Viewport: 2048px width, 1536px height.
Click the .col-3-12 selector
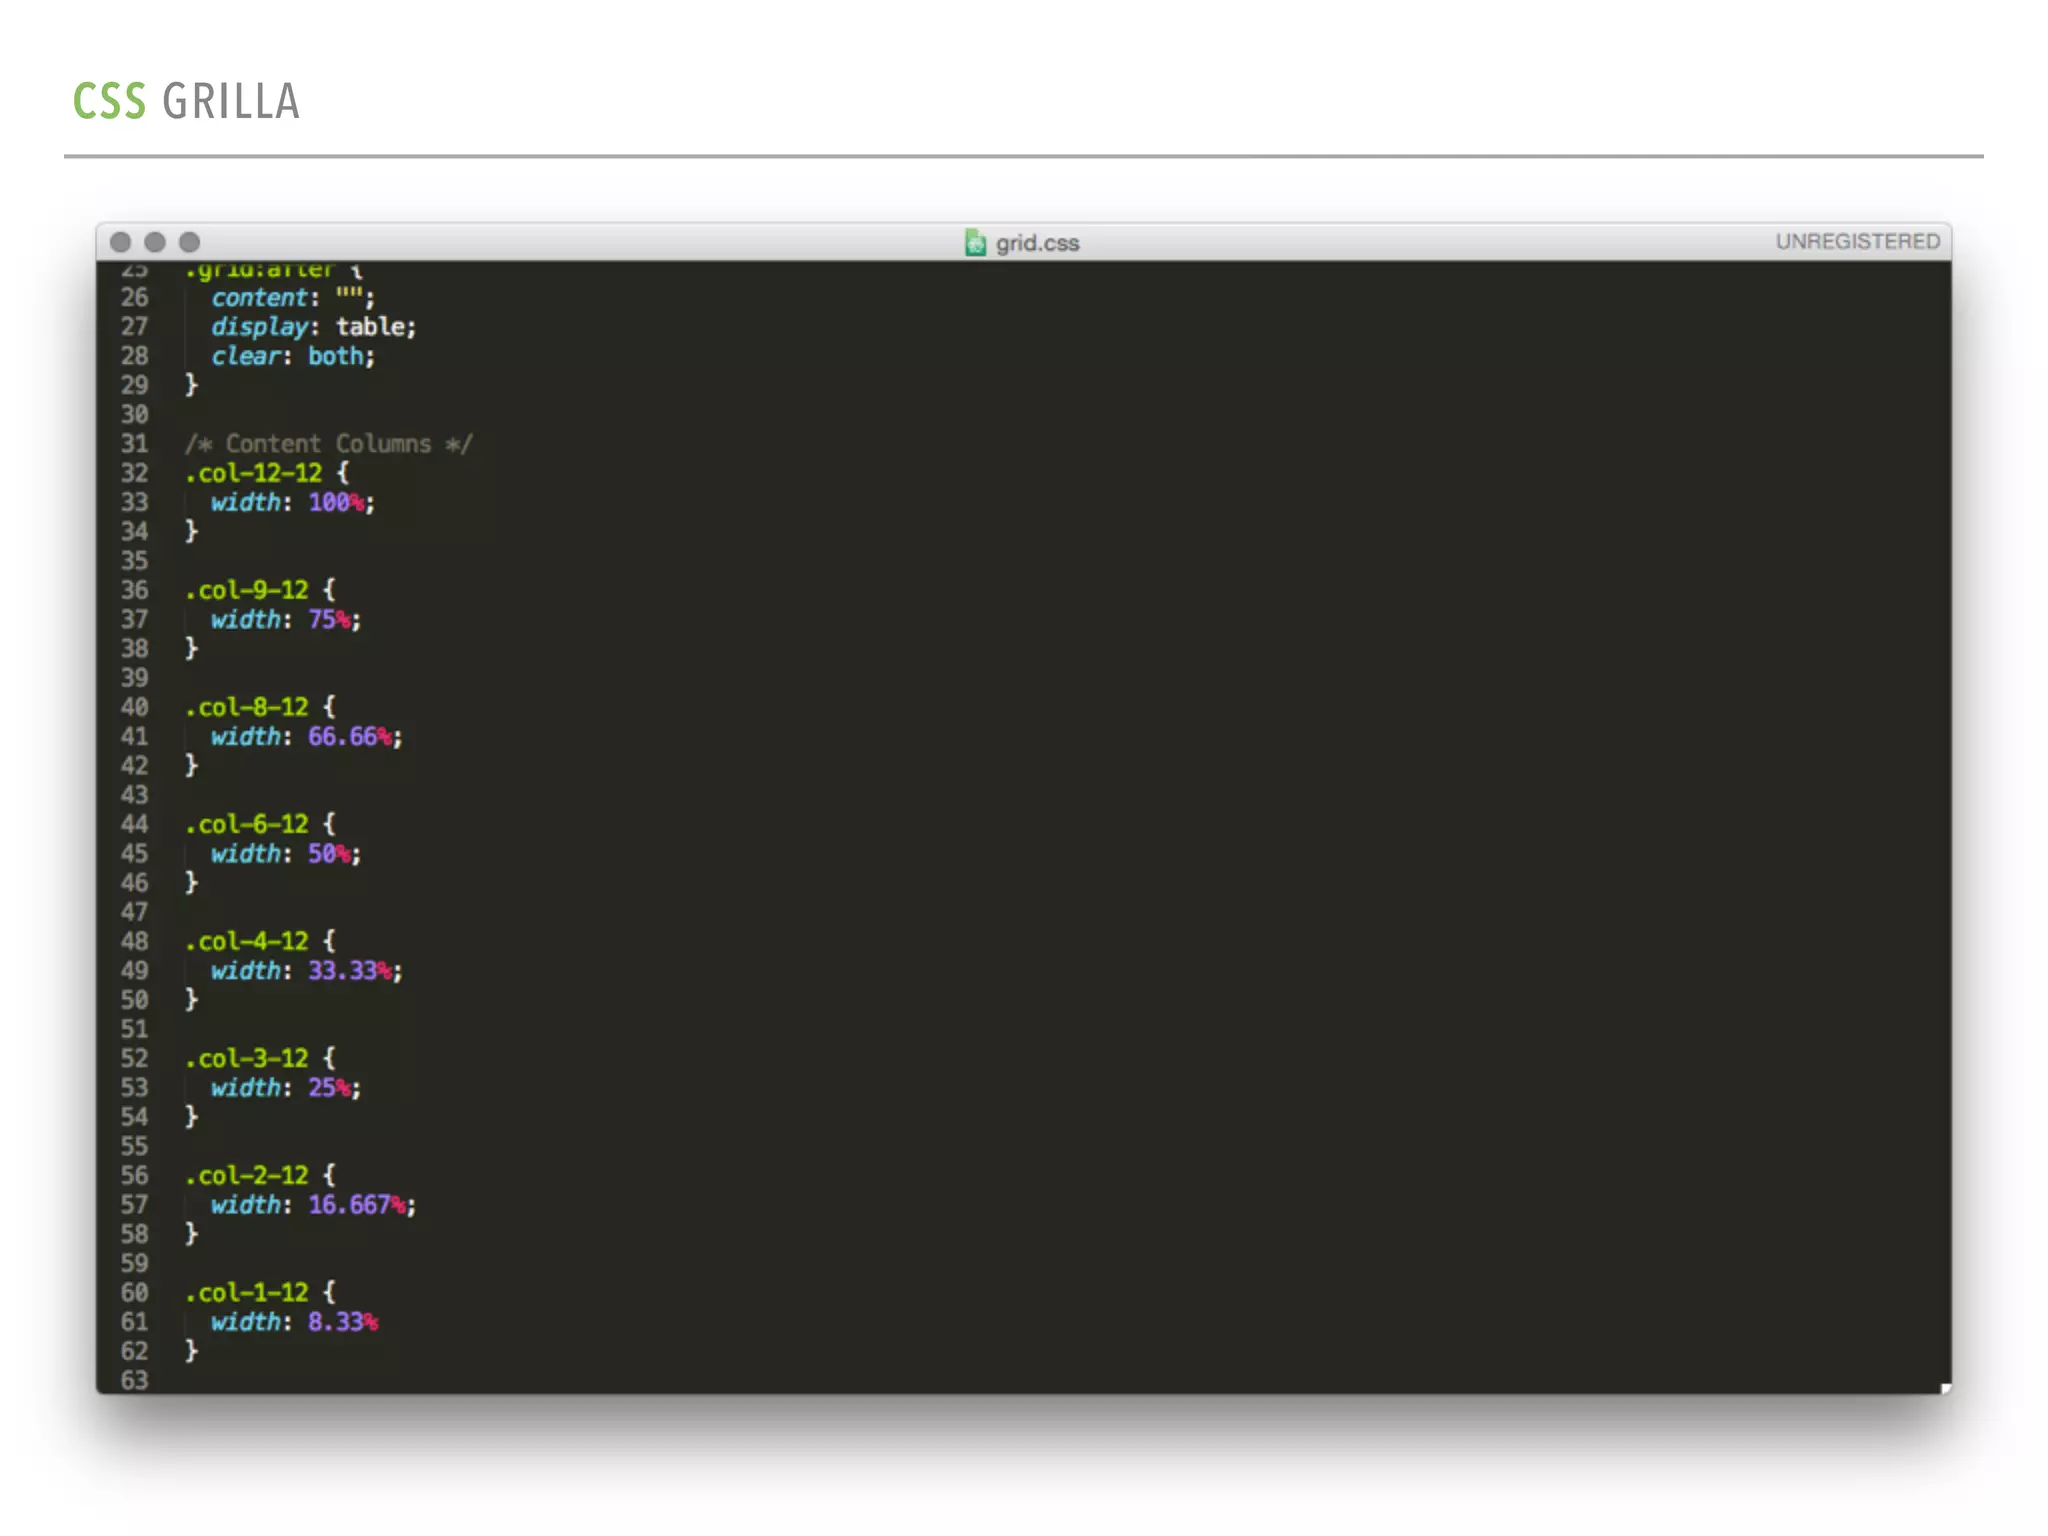(x=248, y=1058)
